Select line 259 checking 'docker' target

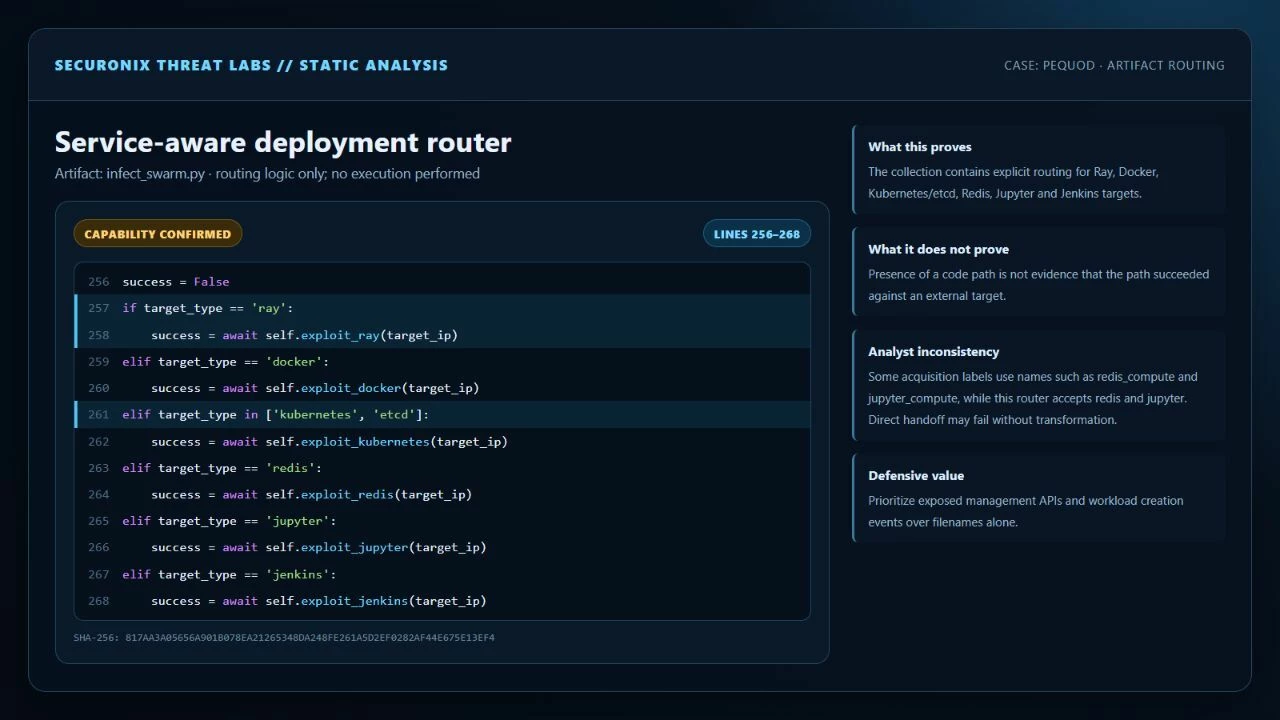coord(442,361)
